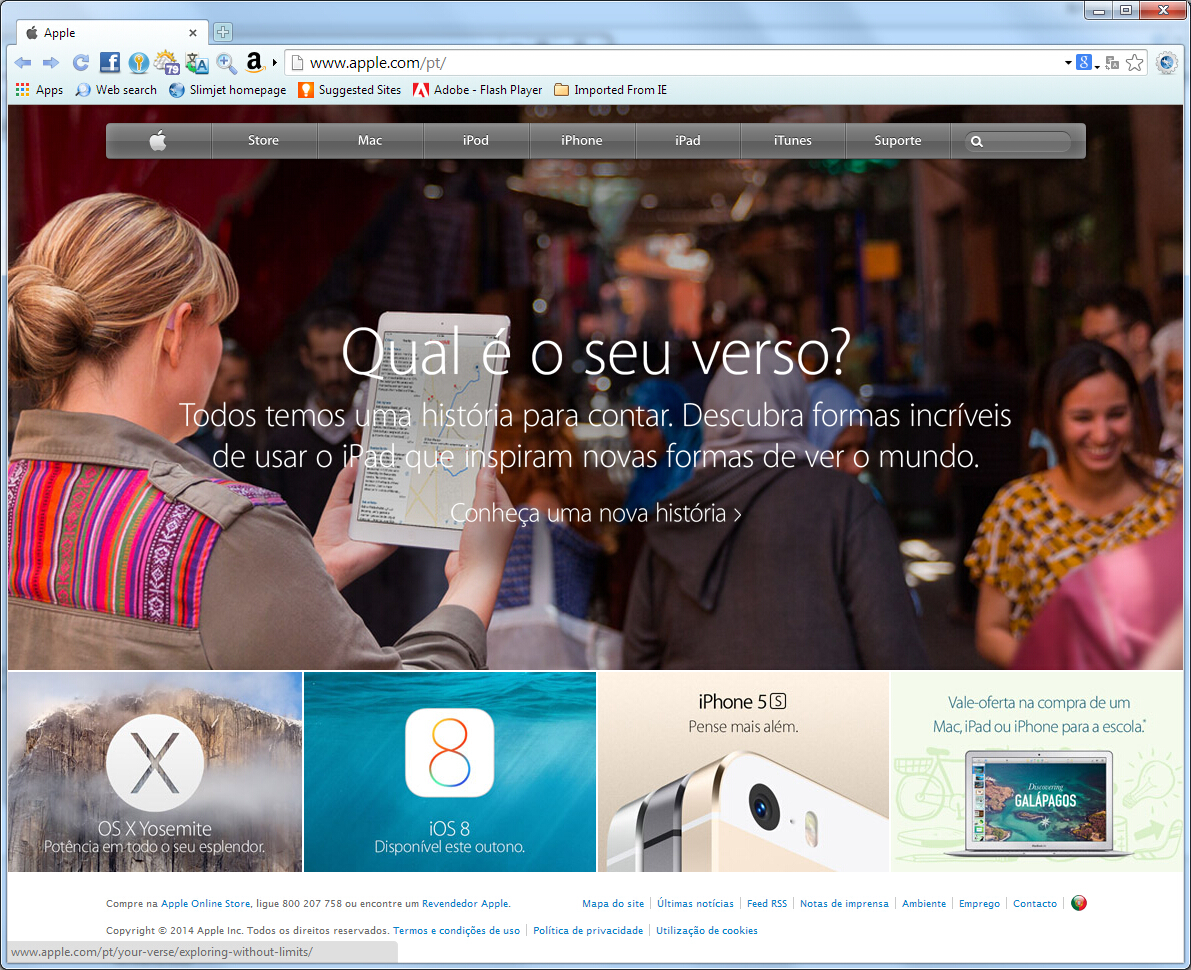Open the Slimjet homepage bookmark
This screenshot has width=1191, height=970.
228,90
